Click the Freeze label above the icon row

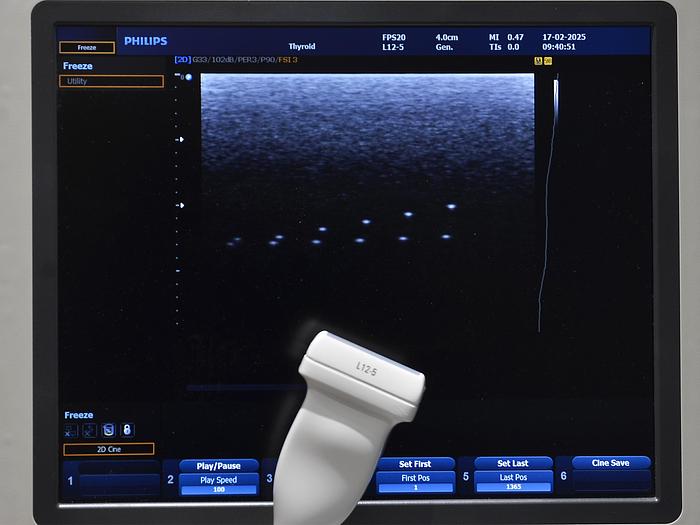point(79,415)
